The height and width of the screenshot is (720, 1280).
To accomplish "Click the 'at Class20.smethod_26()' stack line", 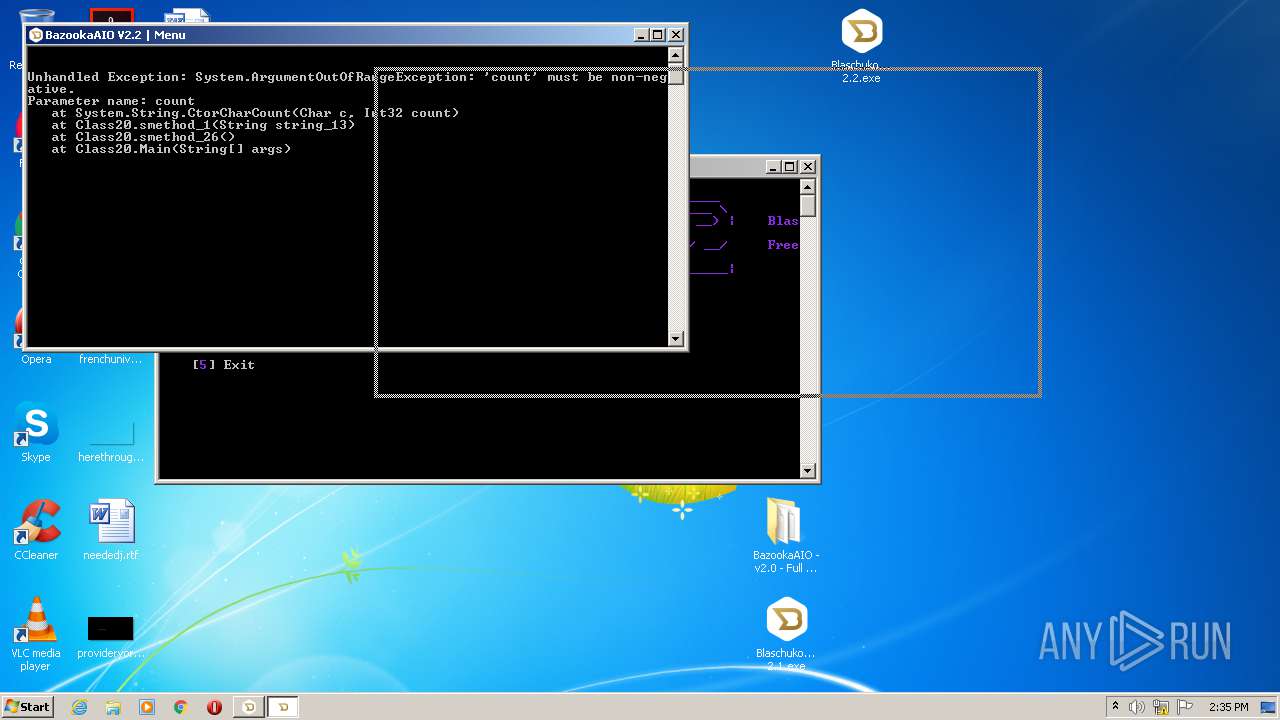I will (143, 137).
